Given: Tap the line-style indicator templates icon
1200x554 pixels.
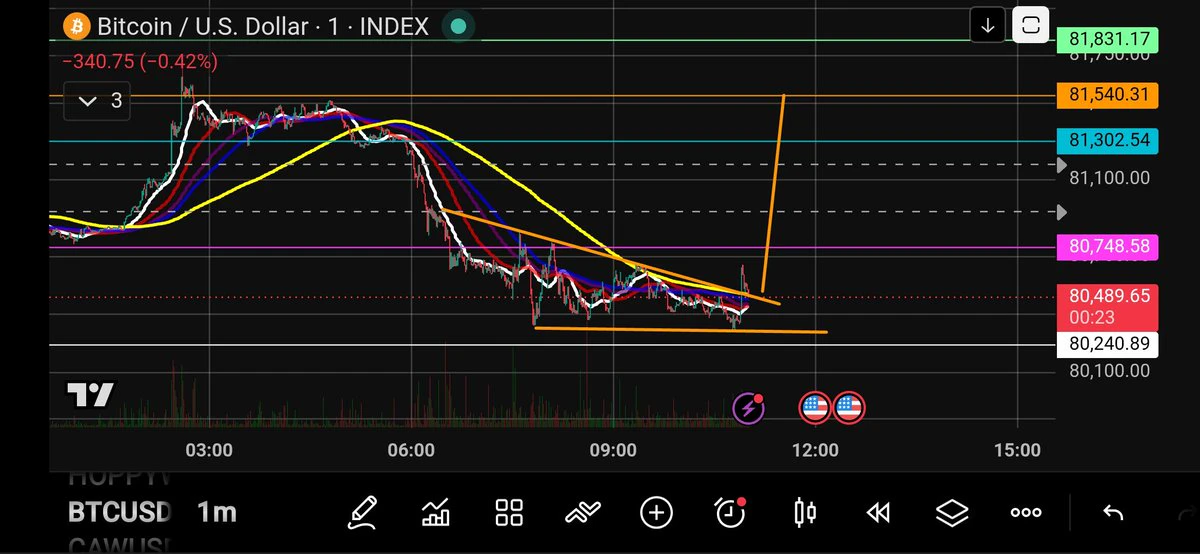Looking at the screenshot, I should pos(582,513).
